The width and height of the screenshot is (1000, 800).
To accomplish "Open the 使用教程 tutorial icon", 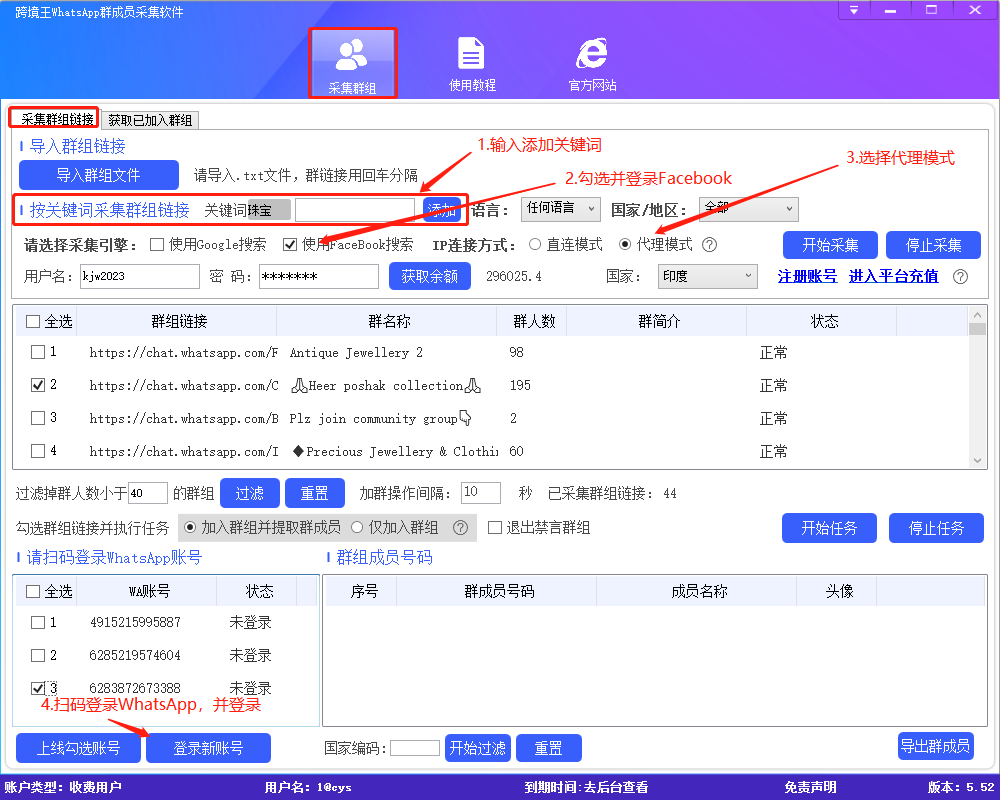I will coord(471,62).
